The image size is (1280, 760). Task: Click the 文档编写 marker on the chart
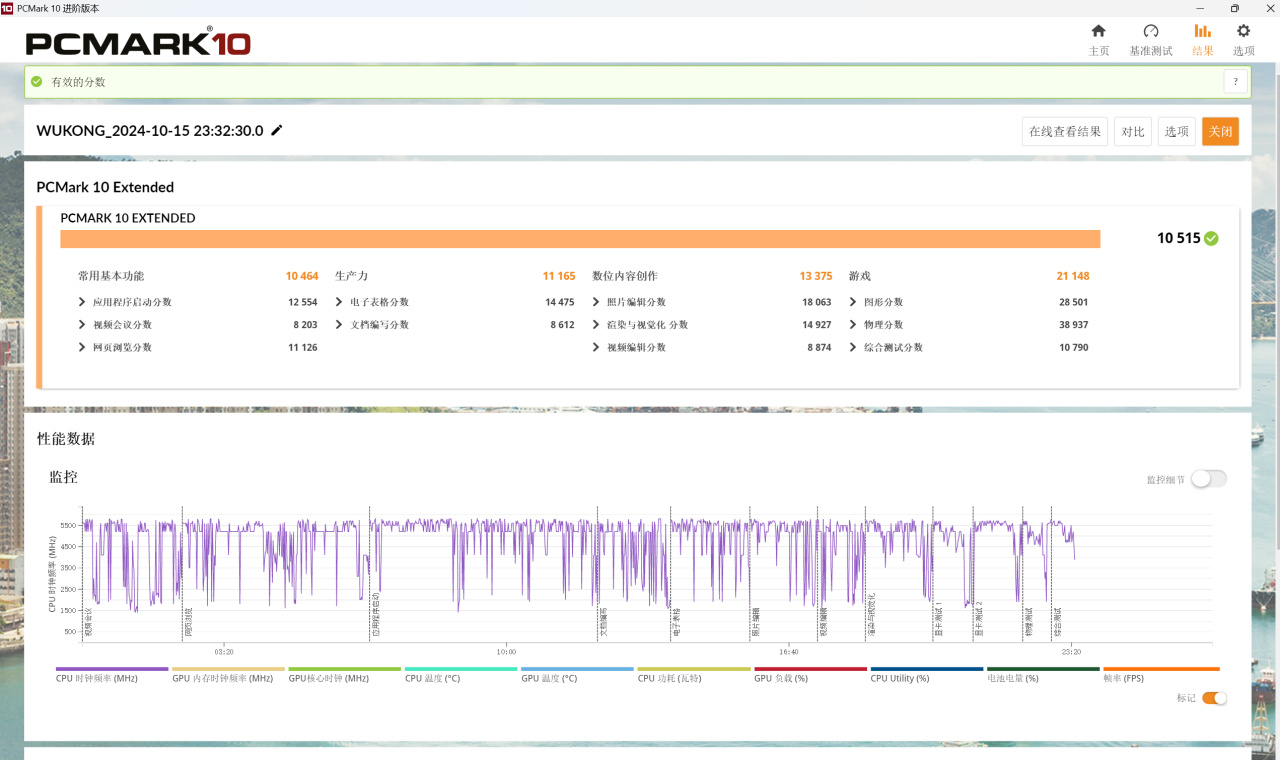603,623
